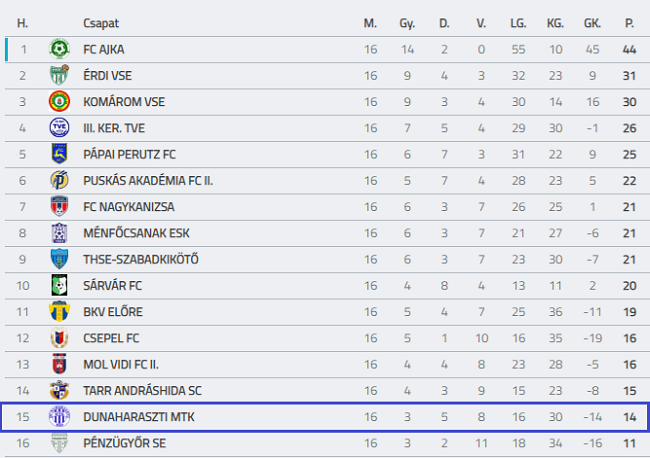Click the Puskás Akadémia FC II. crest
Viewport: 650px width, 458px height.
59,180
